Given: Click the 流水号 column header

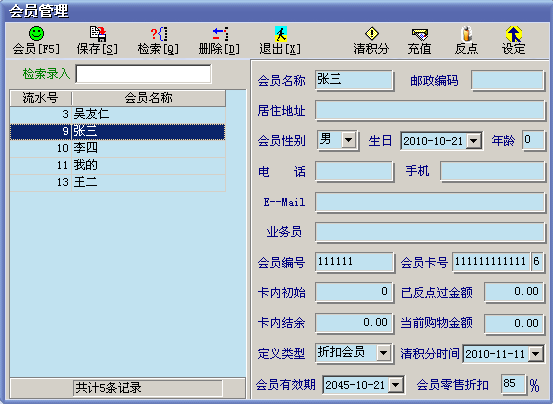Looking at the screenshot, I should tap(41, 98).
